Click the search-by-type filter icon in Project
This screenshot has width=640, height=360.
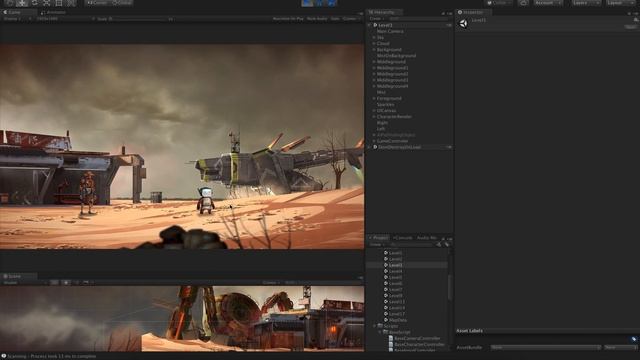click(x=438, y=244)
